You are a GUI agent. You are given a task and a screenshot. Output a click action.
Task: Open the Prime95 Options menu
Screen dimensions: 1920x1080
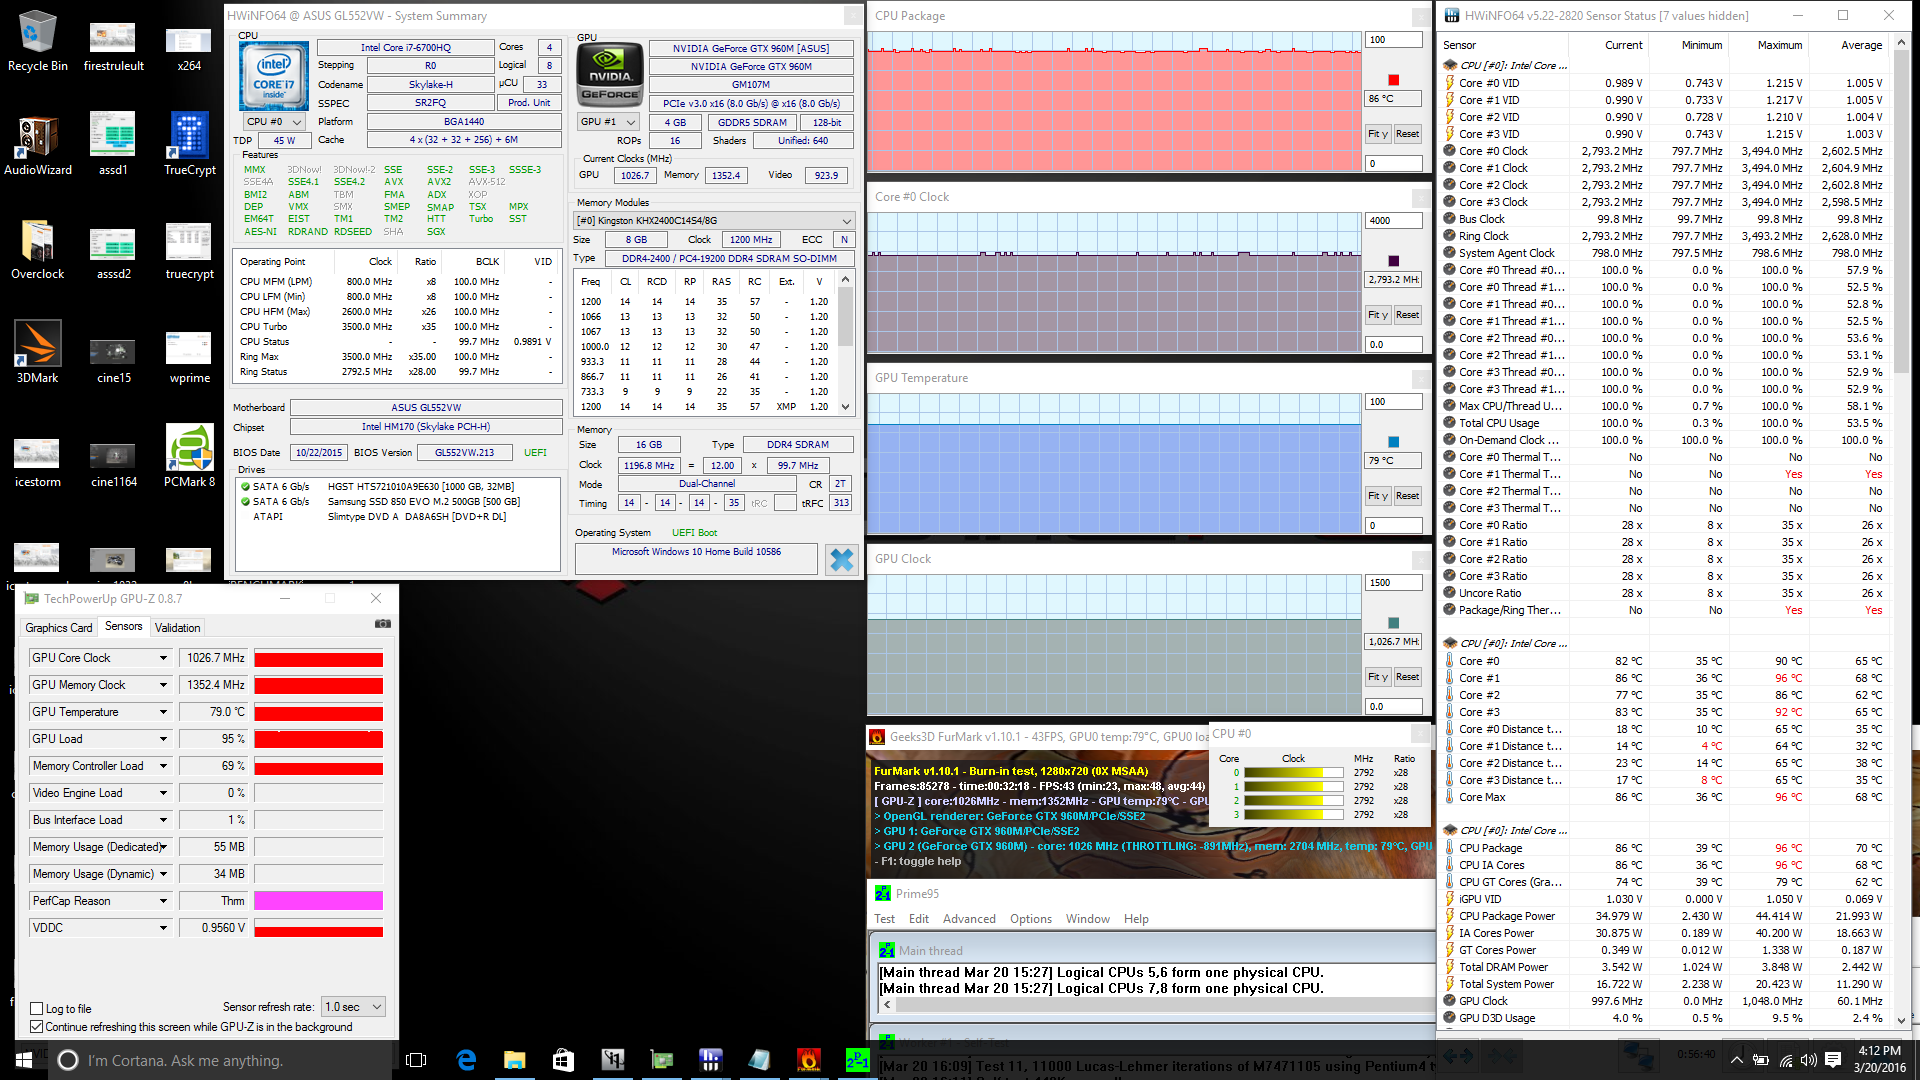1031,919
